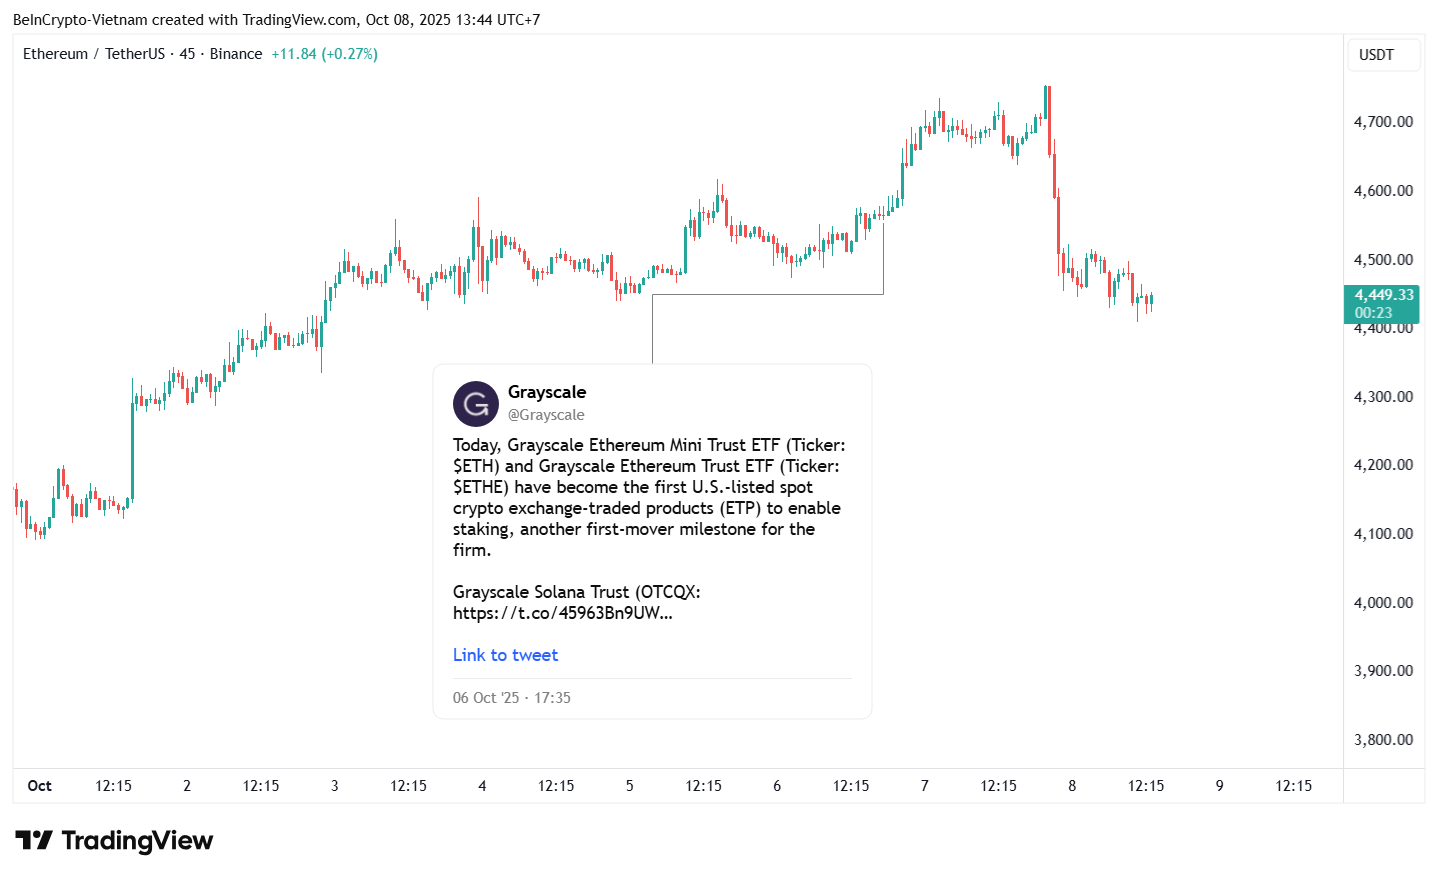1438x878 pixels.
Task: Click the 4,700.00 price scale label
Action: [1383, 122]
